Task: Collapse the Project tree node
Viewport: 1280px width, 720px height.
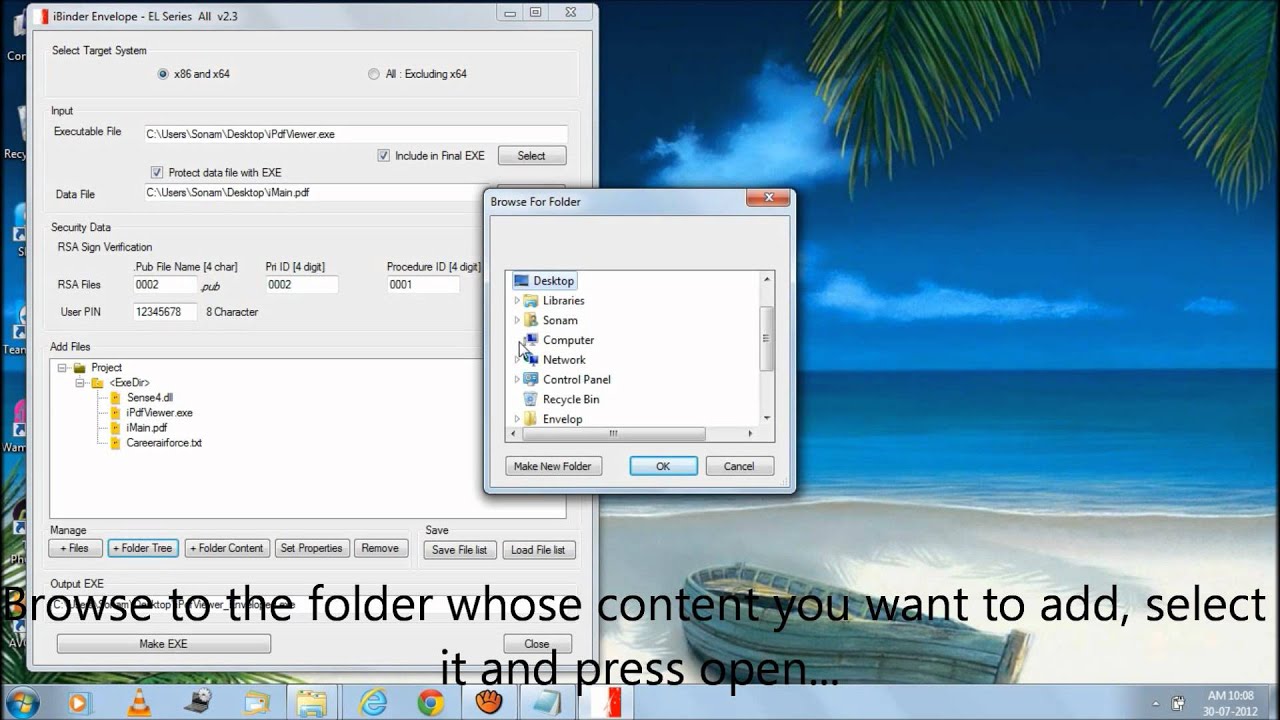Action: [x=62, y=368]
